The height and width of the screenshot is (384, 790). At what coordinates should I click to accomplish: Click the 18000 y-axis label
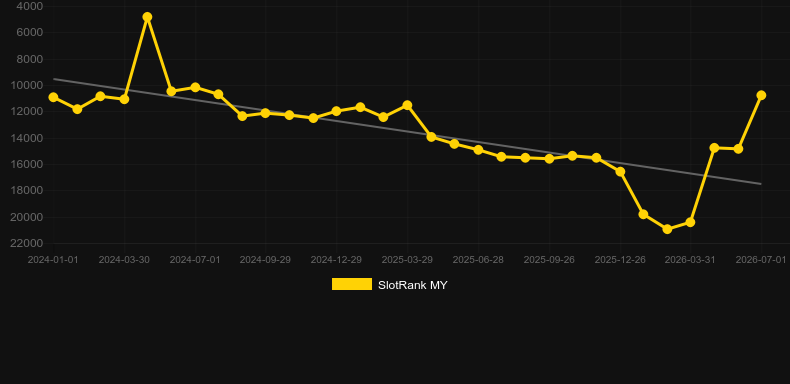coord(27,191)
